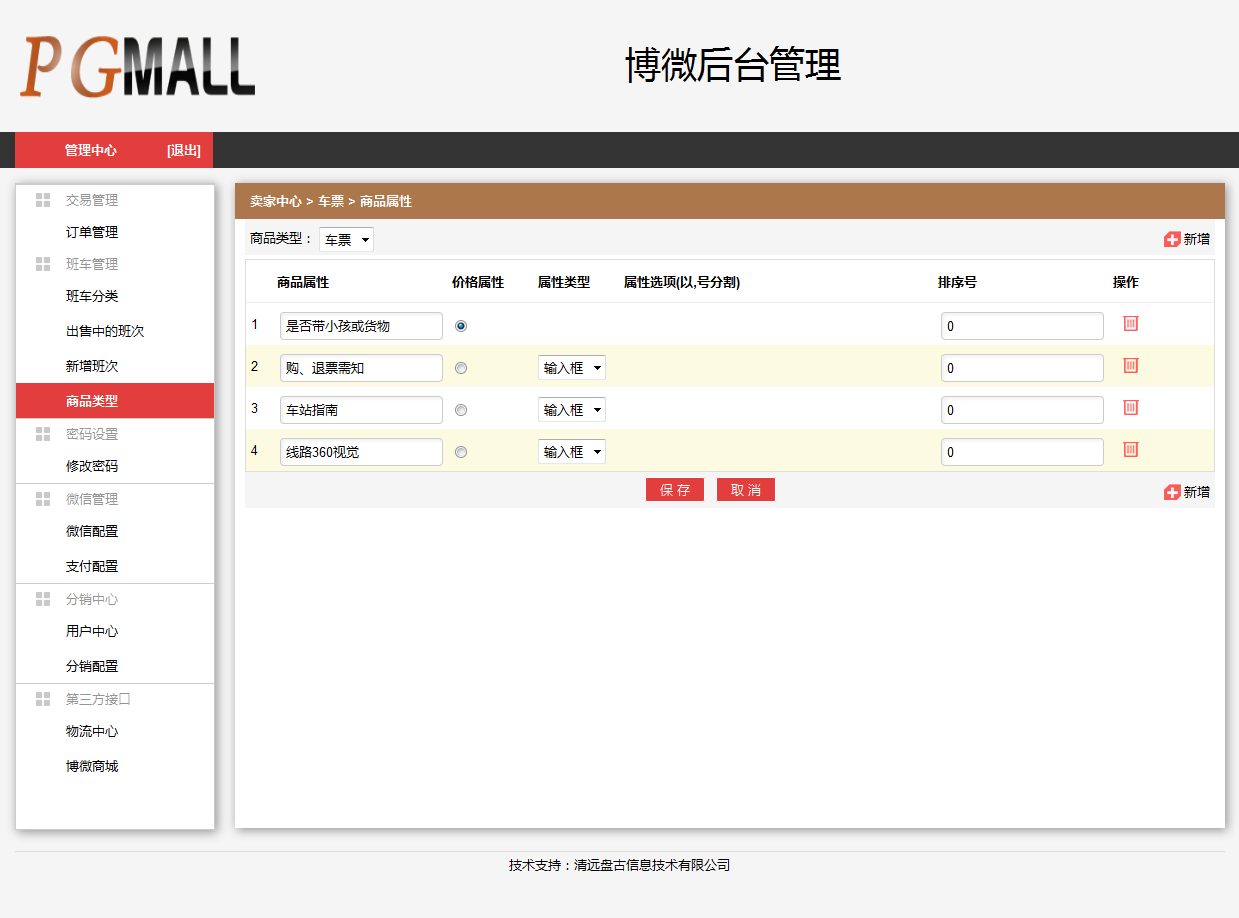Click the 退出 logout link

tap(183, 149)
